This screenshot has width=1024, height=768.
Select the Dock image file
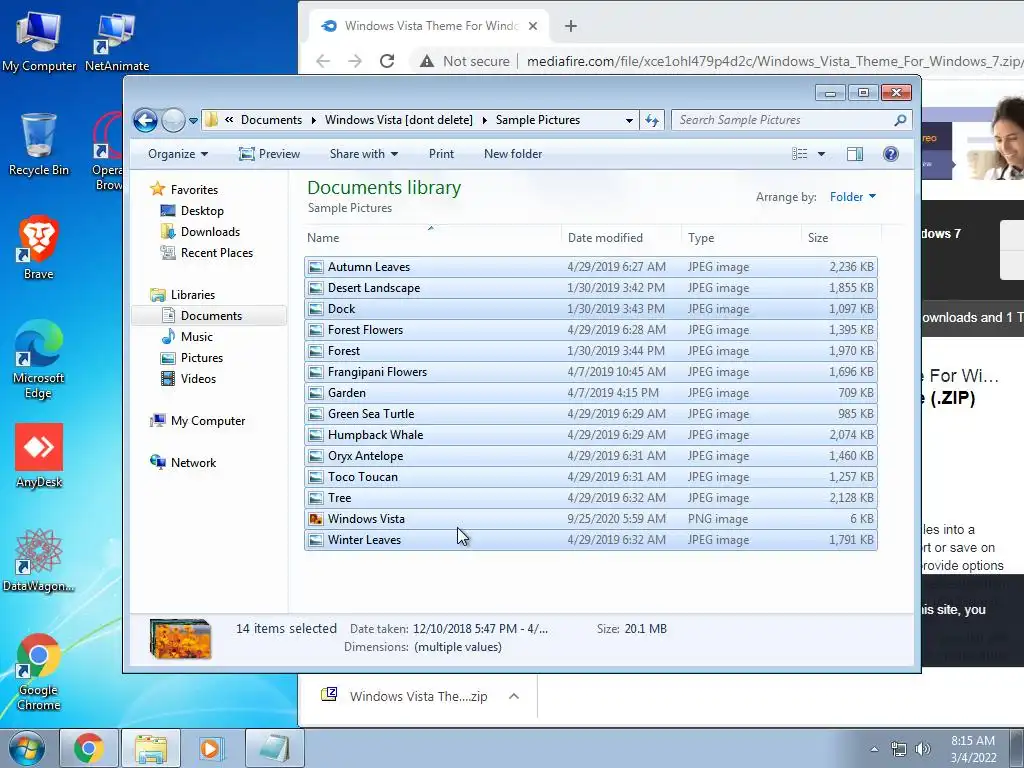590,308
